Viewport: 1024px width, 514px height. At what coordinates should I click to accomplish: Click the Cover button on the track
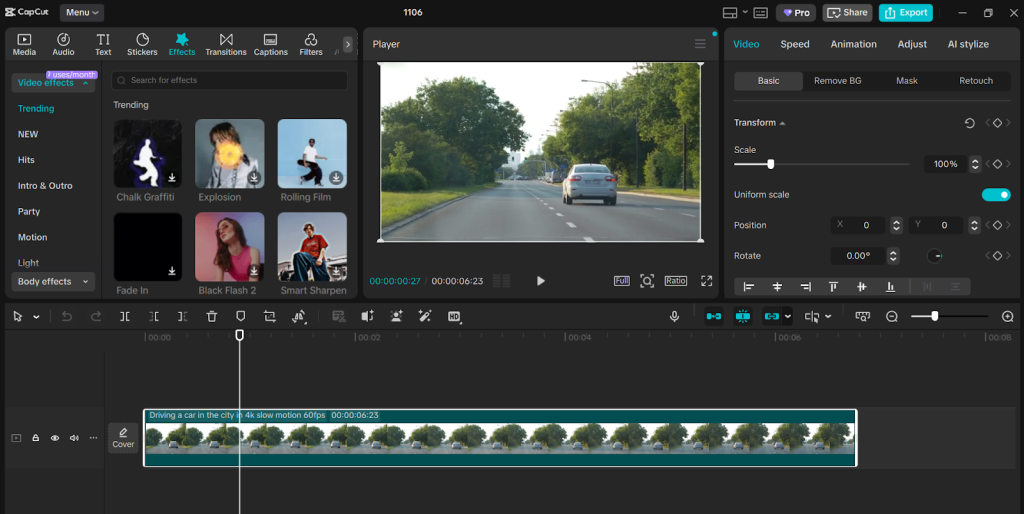[123, 438]
